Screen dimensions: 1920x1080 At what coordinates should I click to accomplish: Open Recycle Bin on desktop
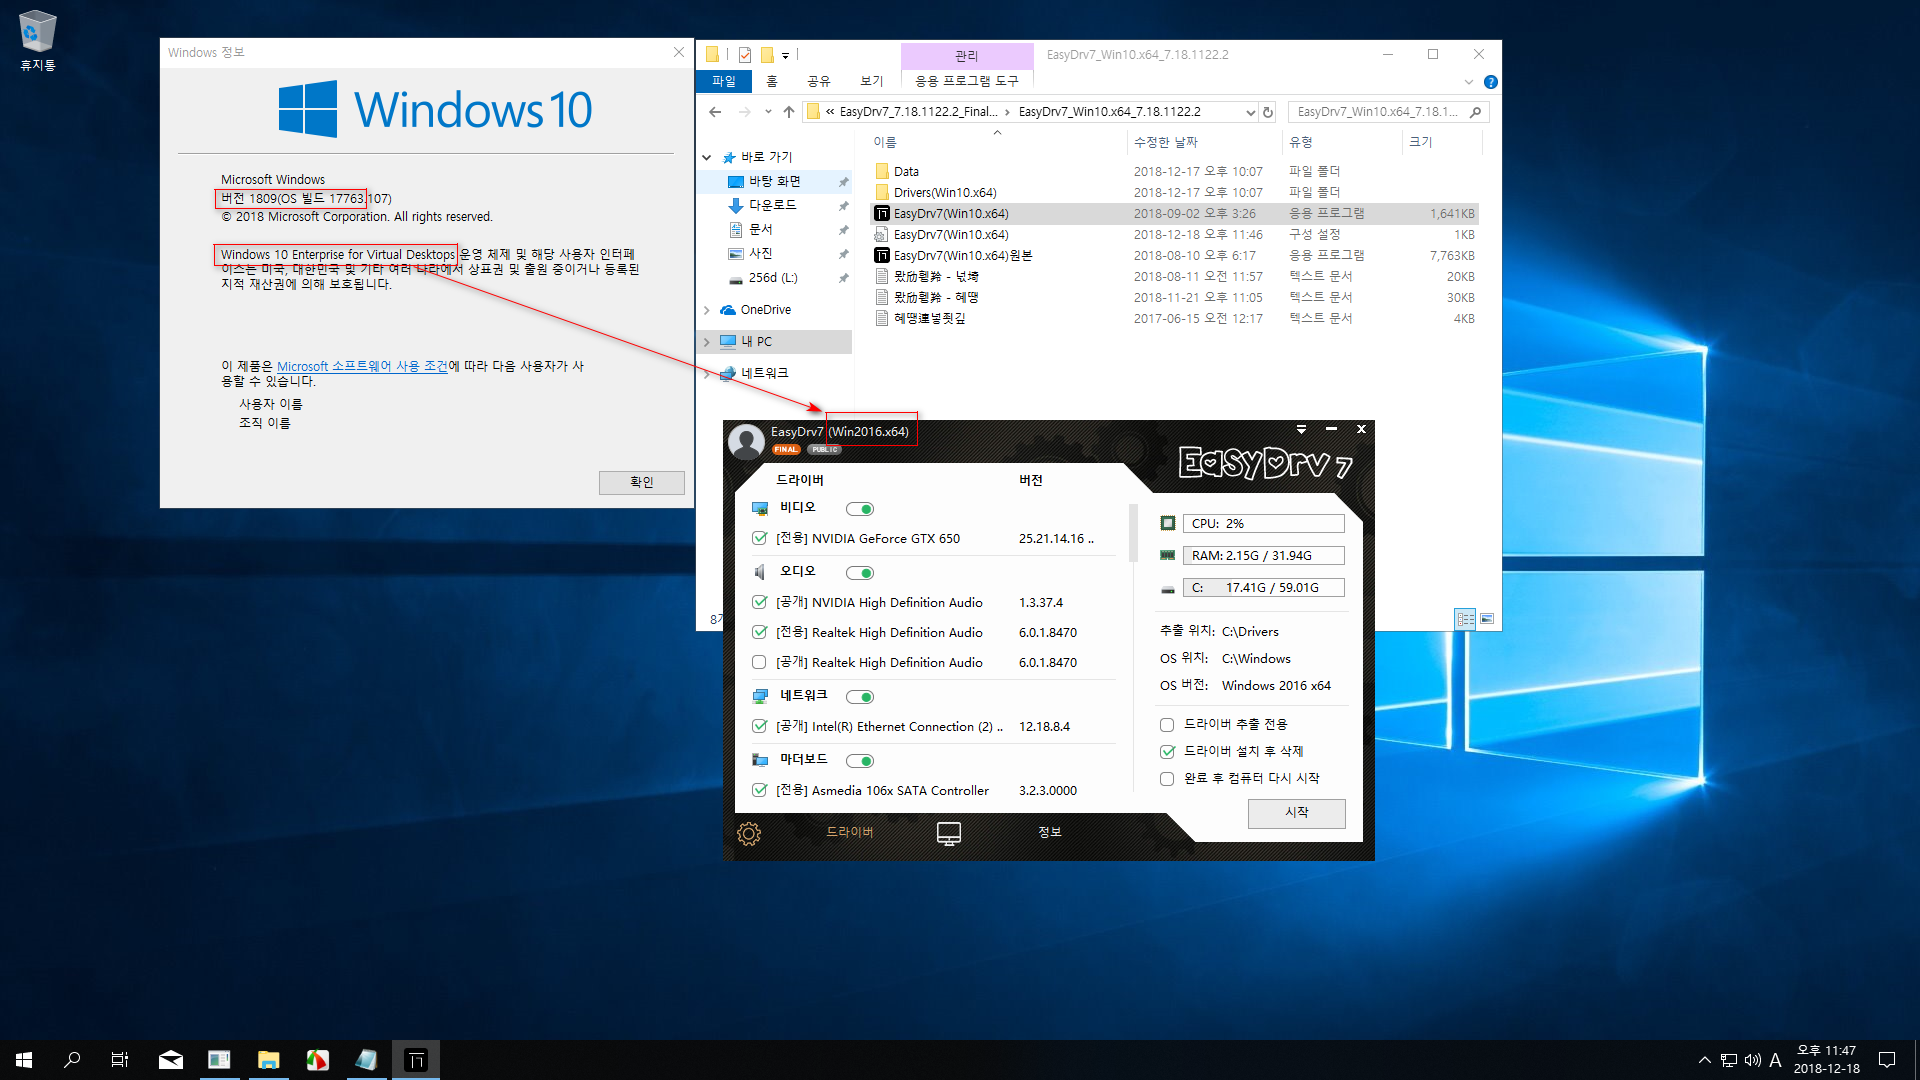pyautogui.click(x=38, y=41)
